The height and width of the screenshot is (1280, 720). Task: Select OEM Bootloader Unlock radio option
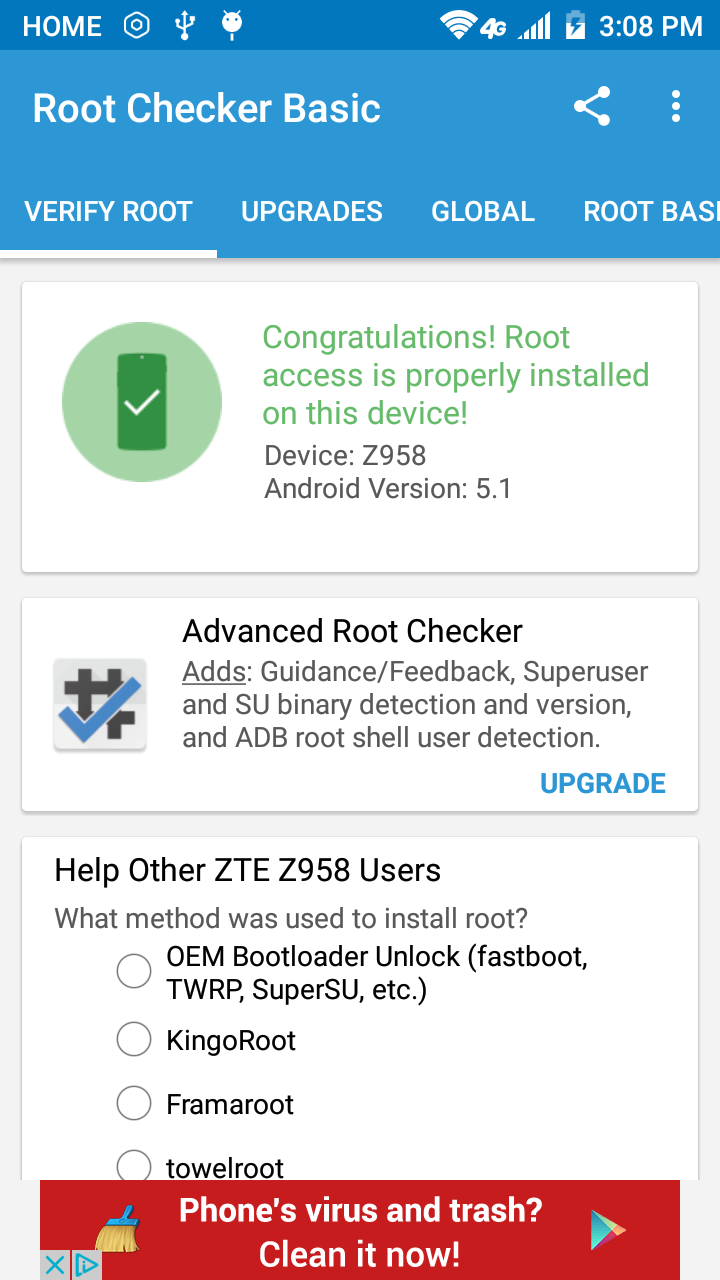coord(134,971)
